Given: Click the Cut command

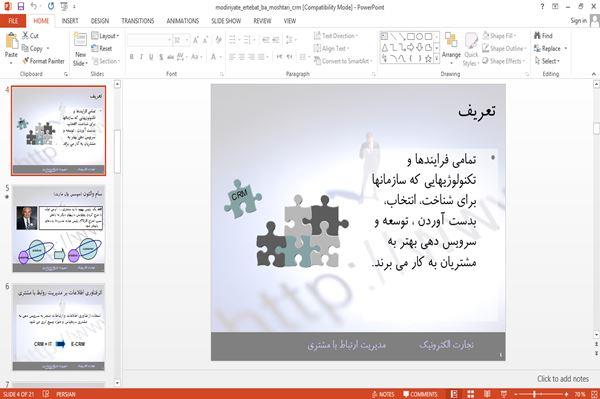Looking at the screenshot, I should coord(30,36).
